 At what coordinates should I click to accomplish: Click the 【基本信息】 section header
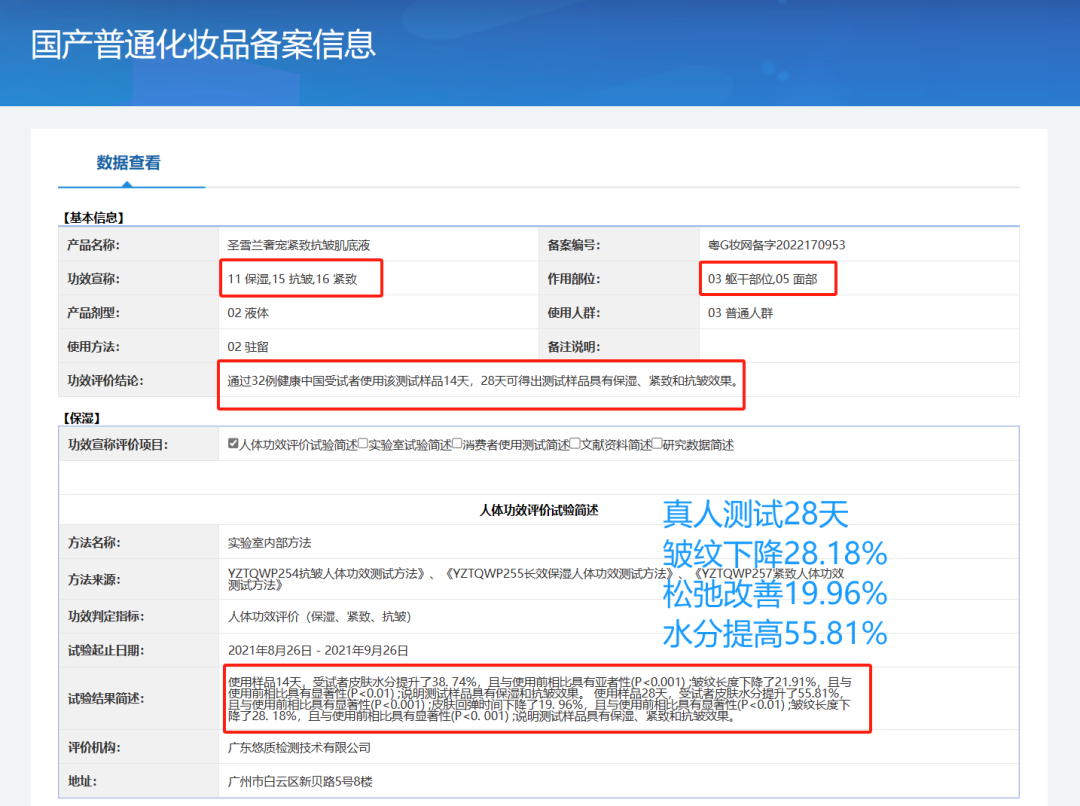[x=93, y=218]
